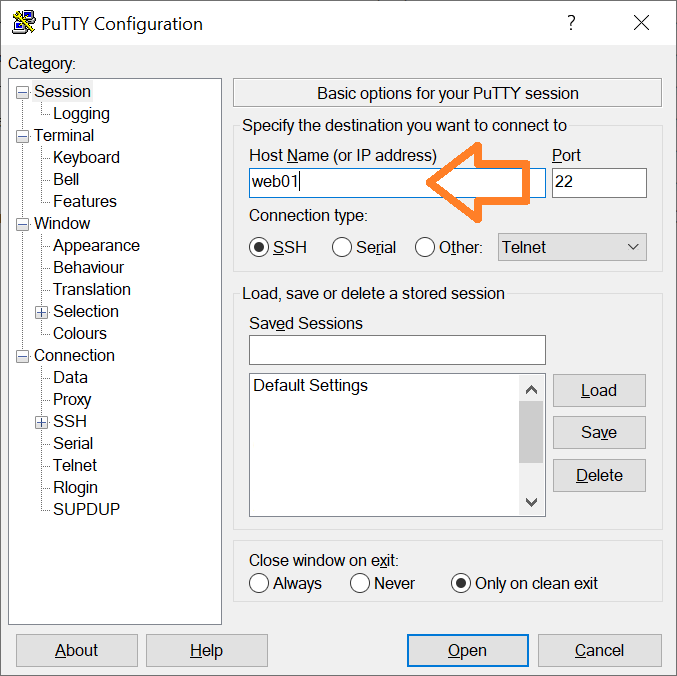Collapse the Session tree node
677x676 pixels.
(x=22, y=92)
